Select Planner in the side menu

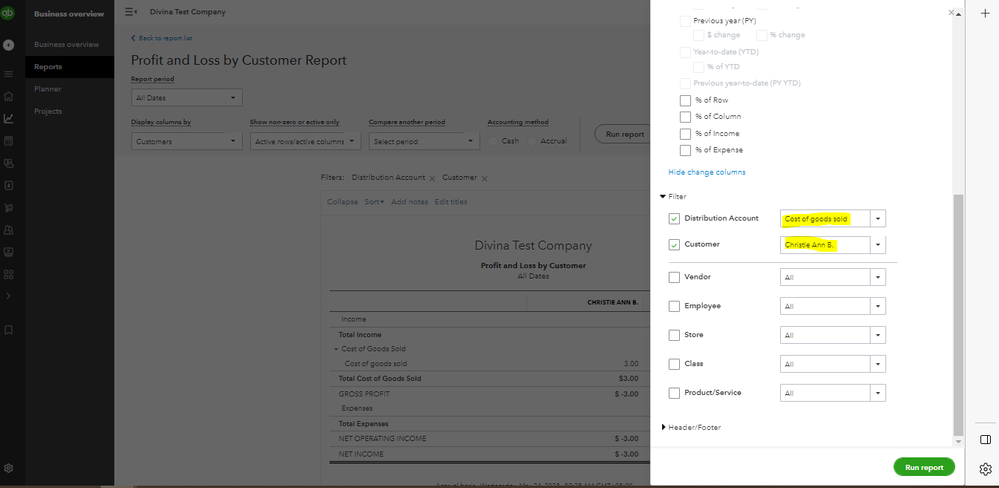click(x=48, y=89)
